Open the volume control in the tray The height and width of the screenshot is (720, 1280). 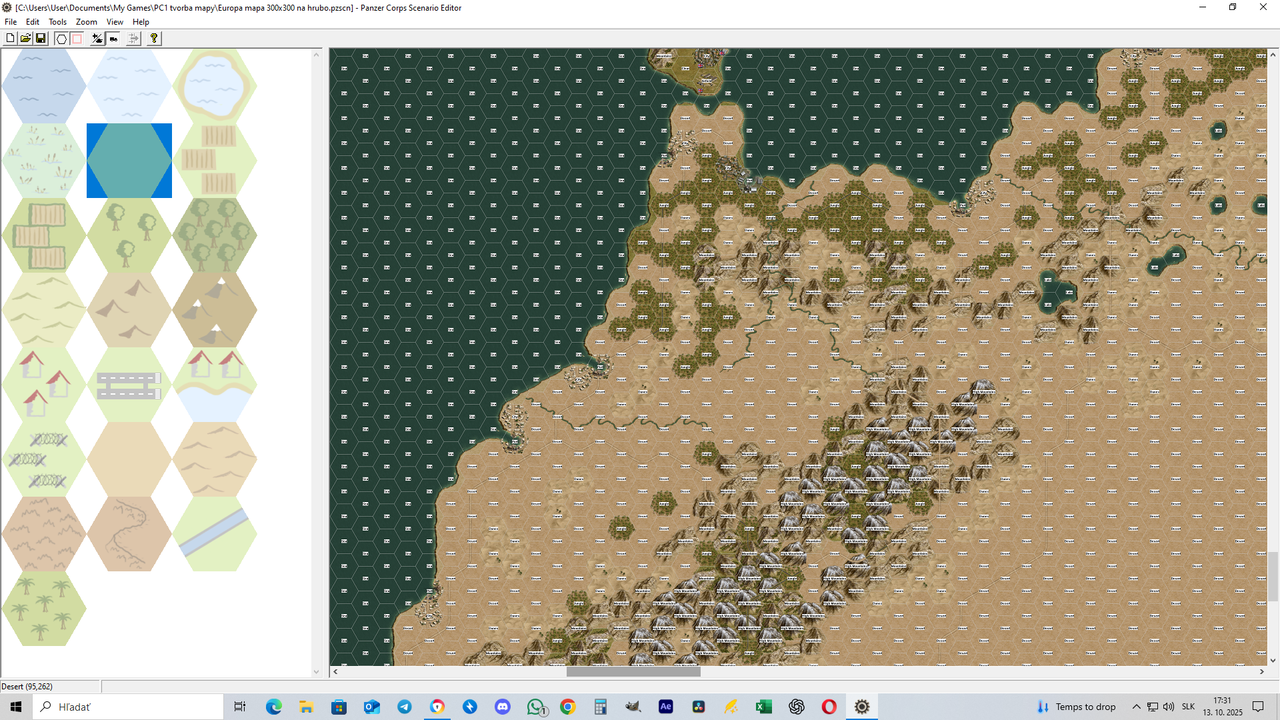point(1169,706)
